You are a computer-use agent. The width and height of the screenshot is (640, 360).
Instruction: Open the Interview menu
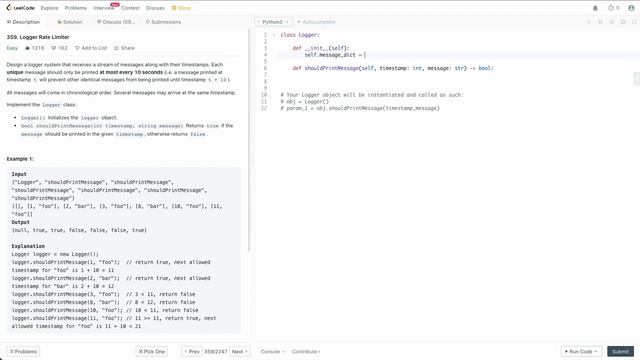point(104,8)
